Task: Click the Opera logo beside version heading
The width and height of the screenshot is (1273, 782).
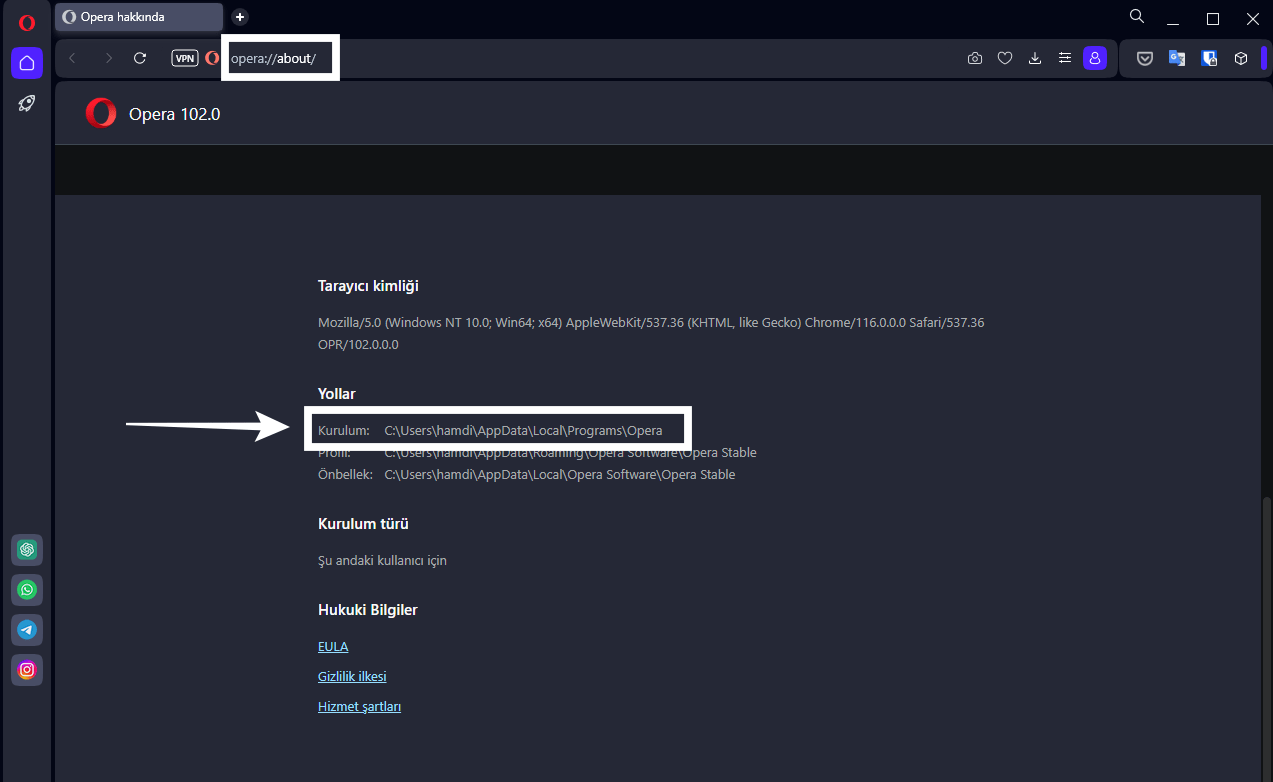Action: coord(100,113)
